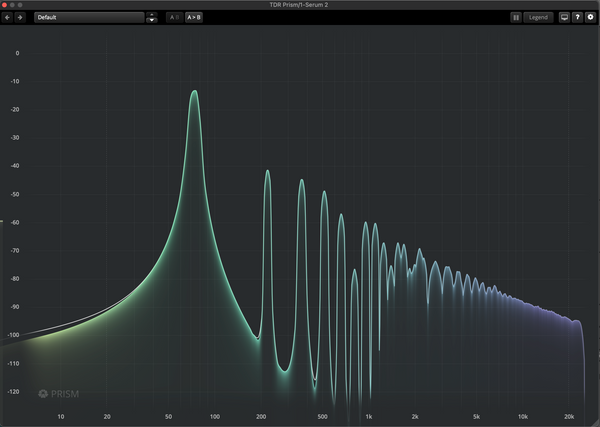Open the Default preset name field
The height and width of the screenshot is (427, 600).
(89, 17)
